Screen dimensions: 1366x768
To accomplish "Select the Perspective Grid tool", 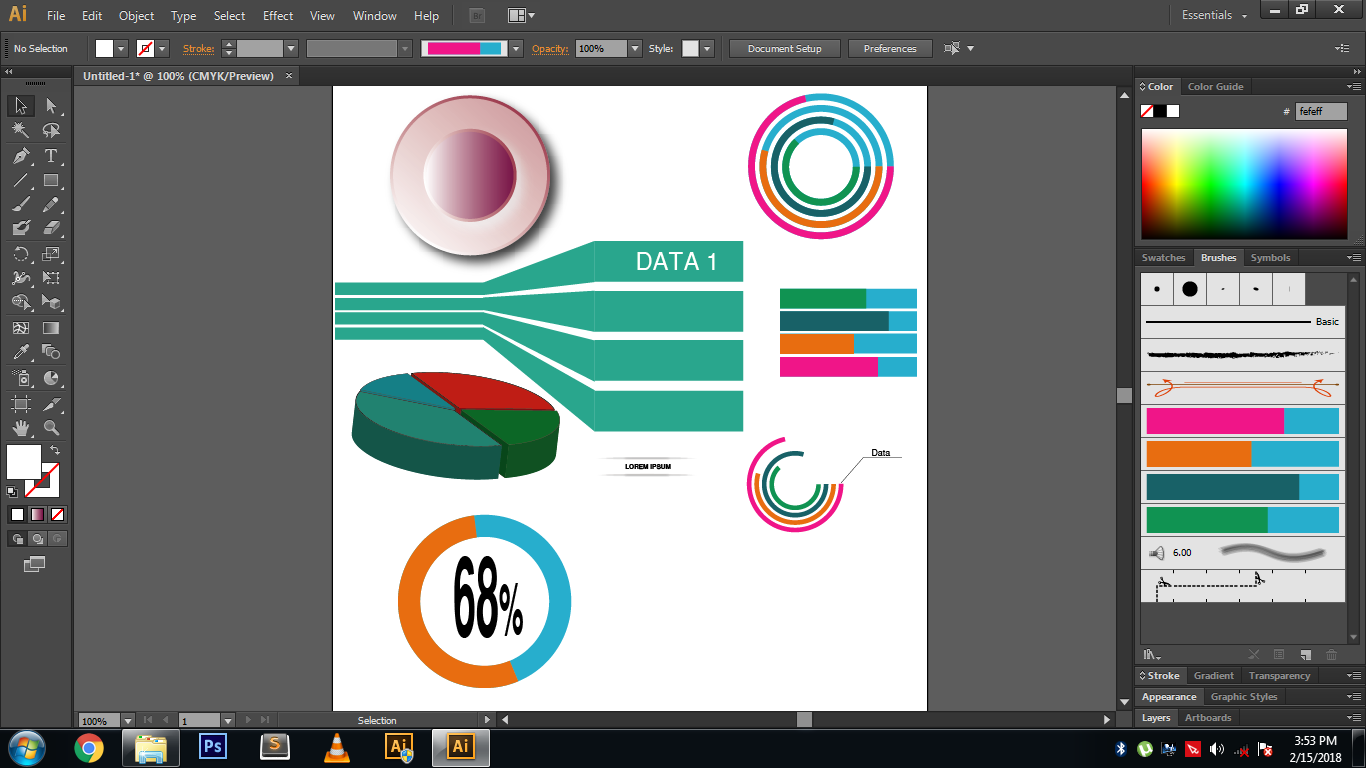I will [51, 303].
